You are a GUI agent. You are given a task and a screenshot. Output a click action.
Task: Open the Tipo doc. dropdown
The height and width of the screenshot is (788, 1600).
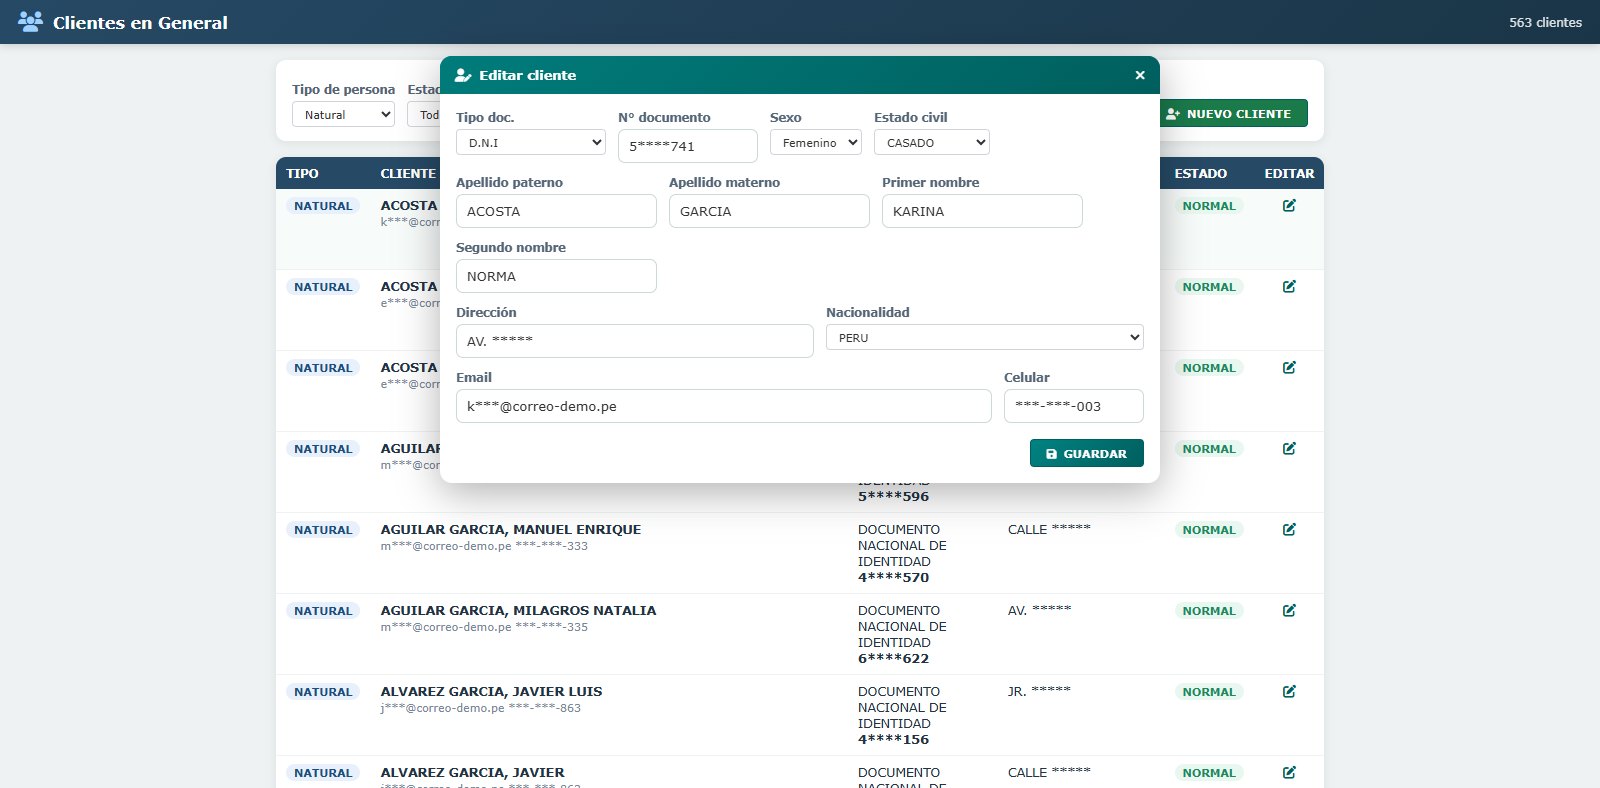531,143
